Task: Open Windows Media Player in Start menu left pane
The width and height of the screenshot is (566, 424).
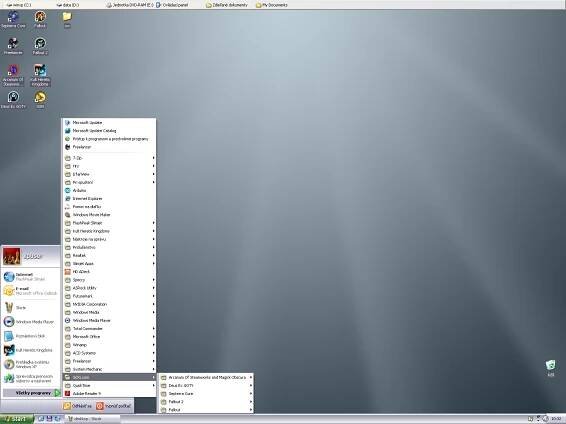Action: [x=31, y=322]
